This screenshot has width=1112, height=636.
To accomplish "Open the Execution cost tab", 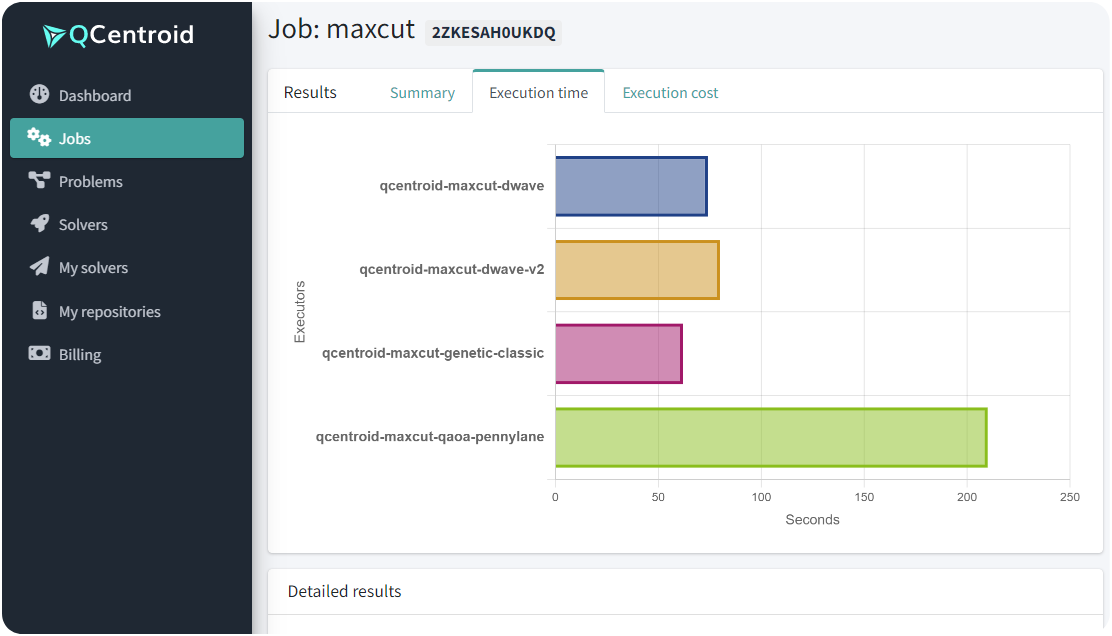I will pyautogui.click(x=670, y=93).
